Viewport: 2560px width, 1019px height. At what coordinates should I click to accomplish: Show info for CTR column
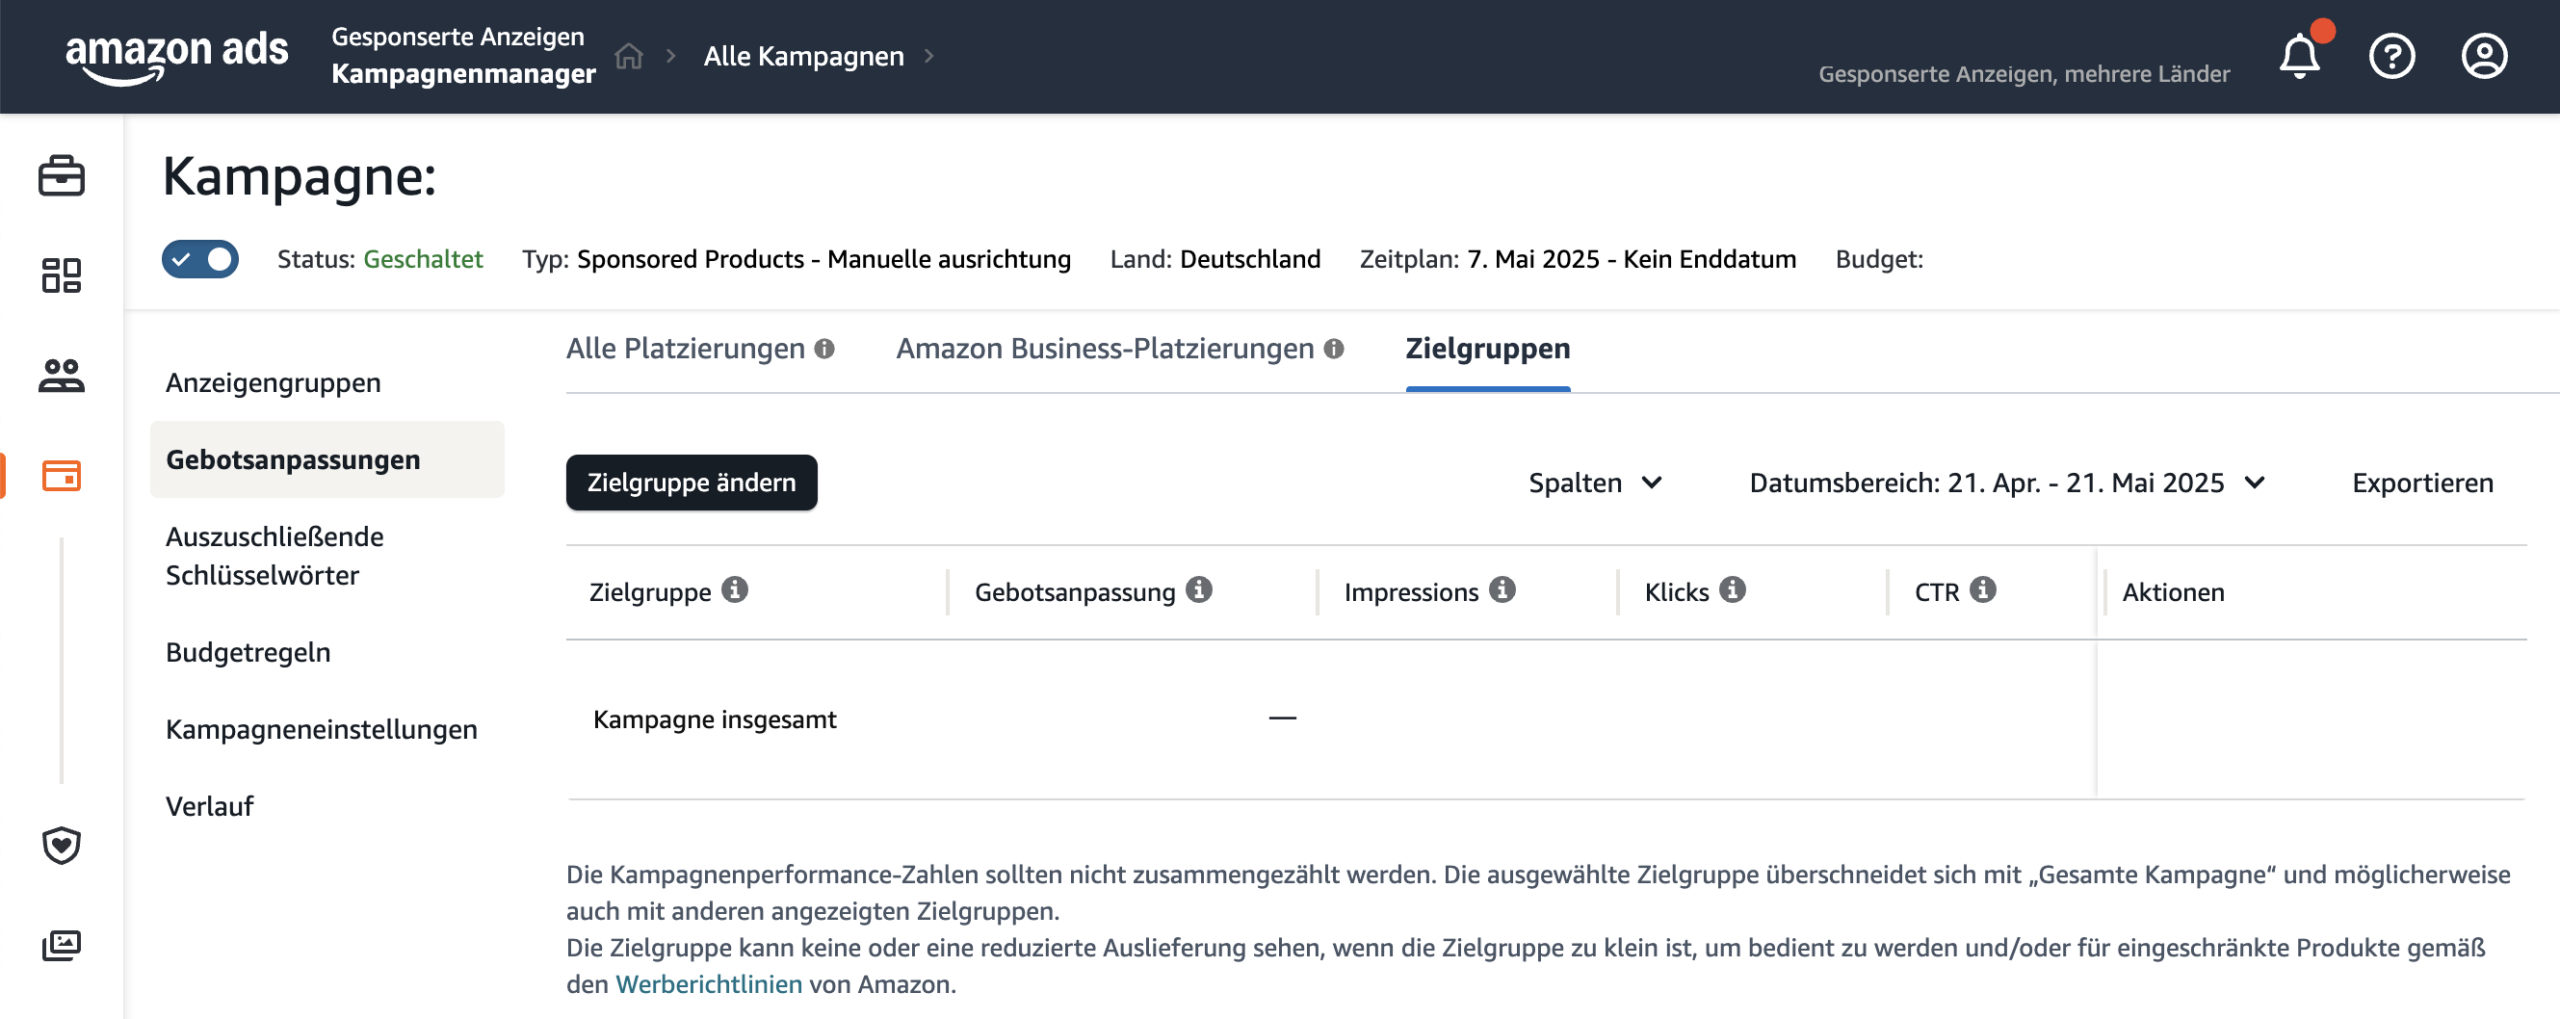[1983, 590]
